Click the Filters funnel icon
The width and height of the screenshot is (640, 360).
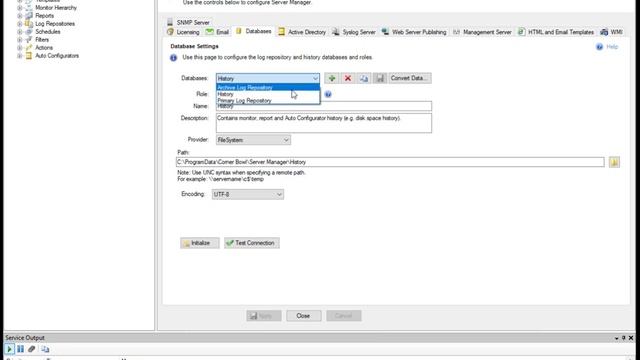[x=29, y=40]
